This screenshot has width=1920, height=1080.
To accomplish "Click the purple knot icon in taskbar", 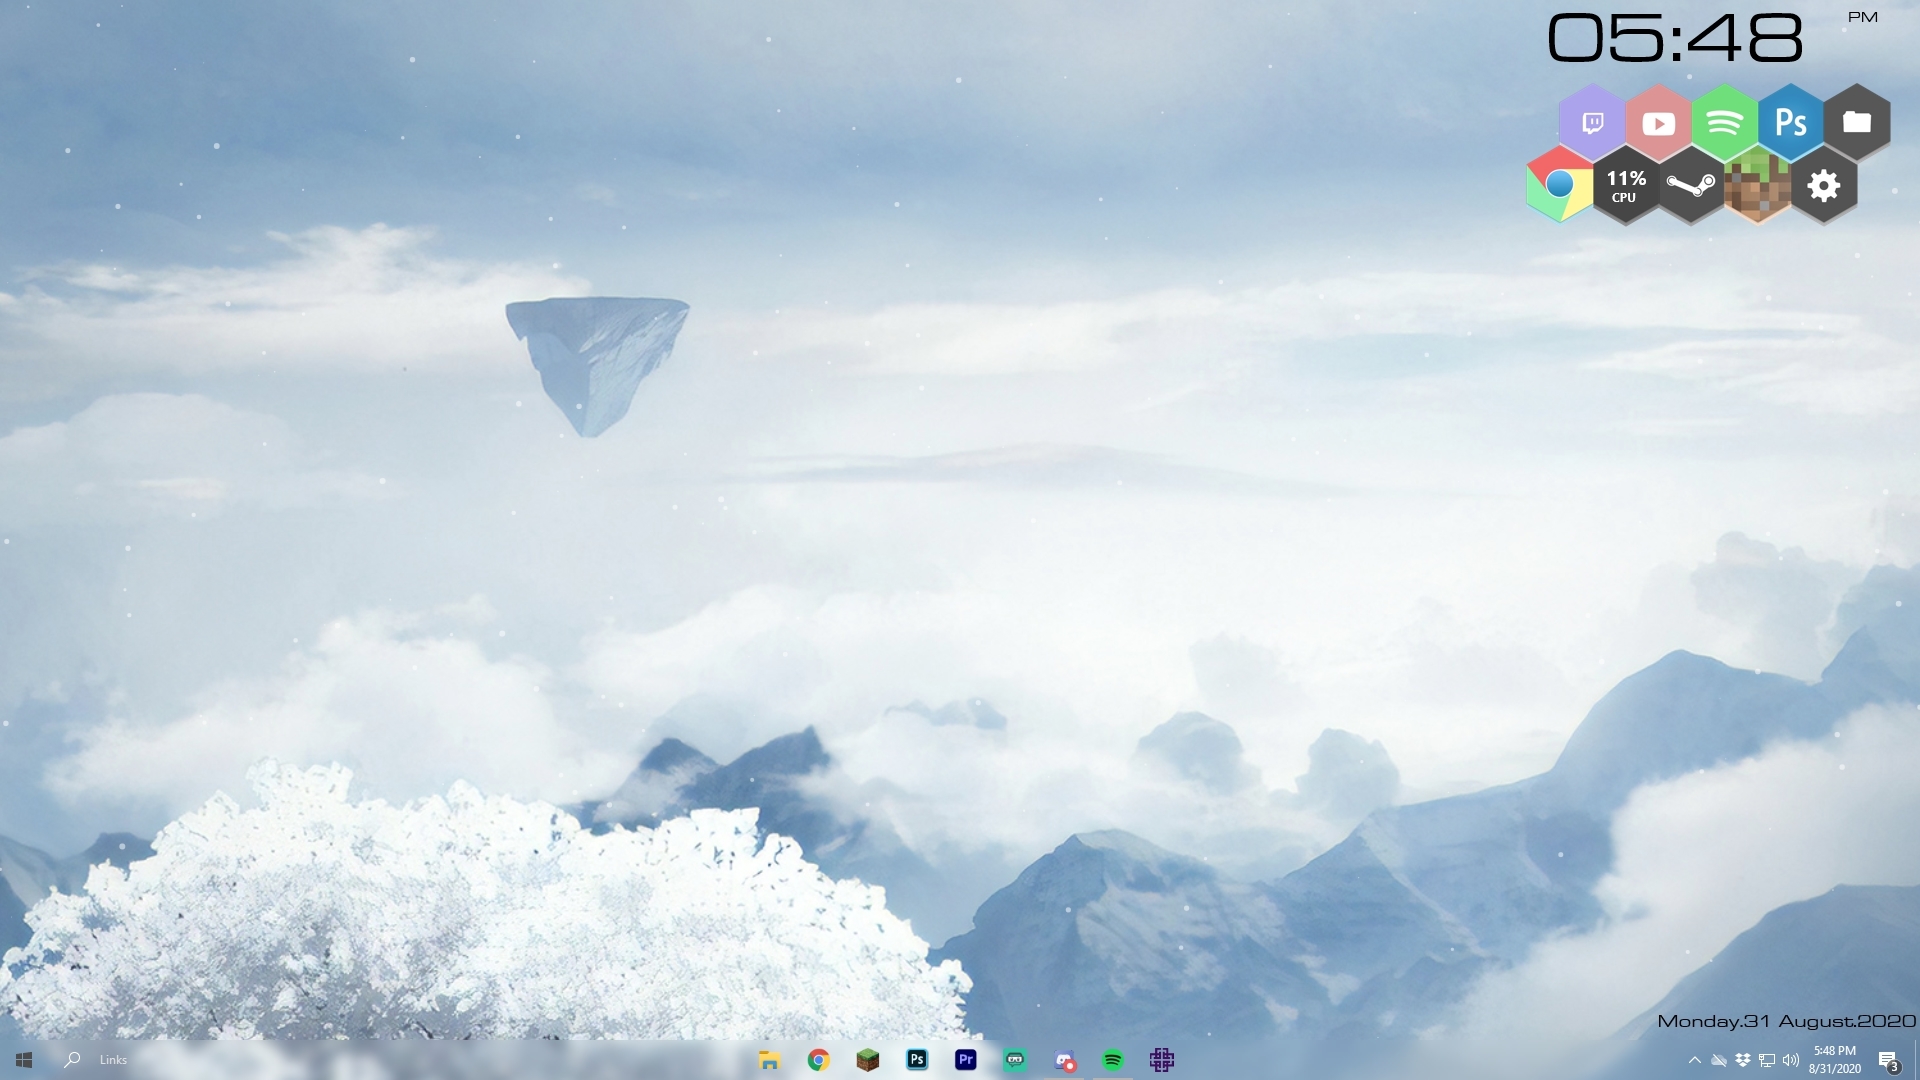I will click(1161, 1060).
